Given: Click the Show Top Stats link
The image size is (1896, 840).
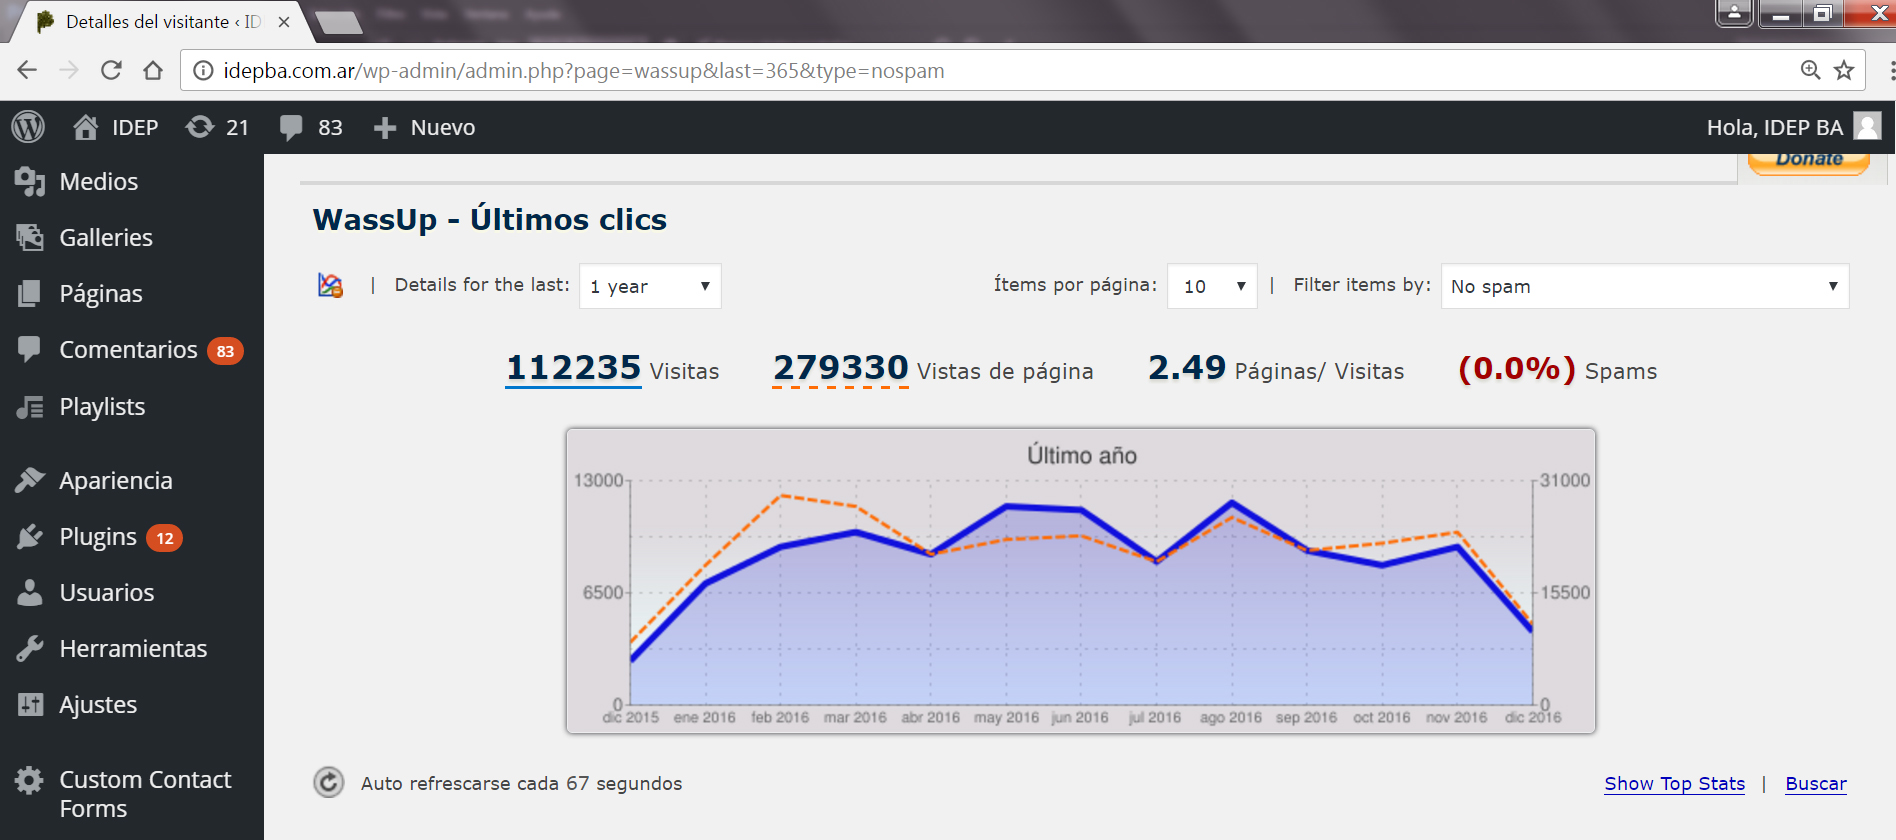Looking at the screenshot, I should (x=1675, y=784).
